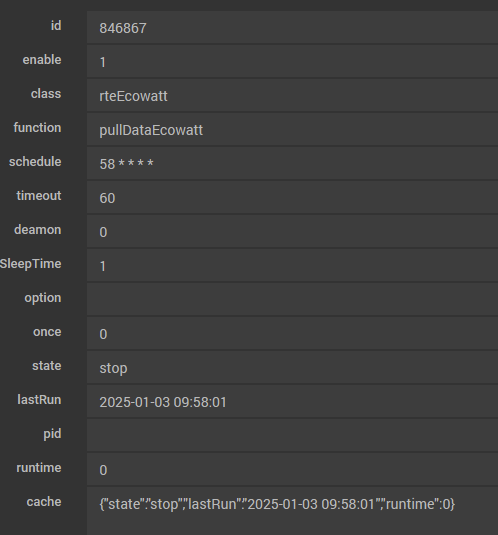Click the state field showing stop
The height and width of the screenshot is (535, 498).
click(292, 367)
